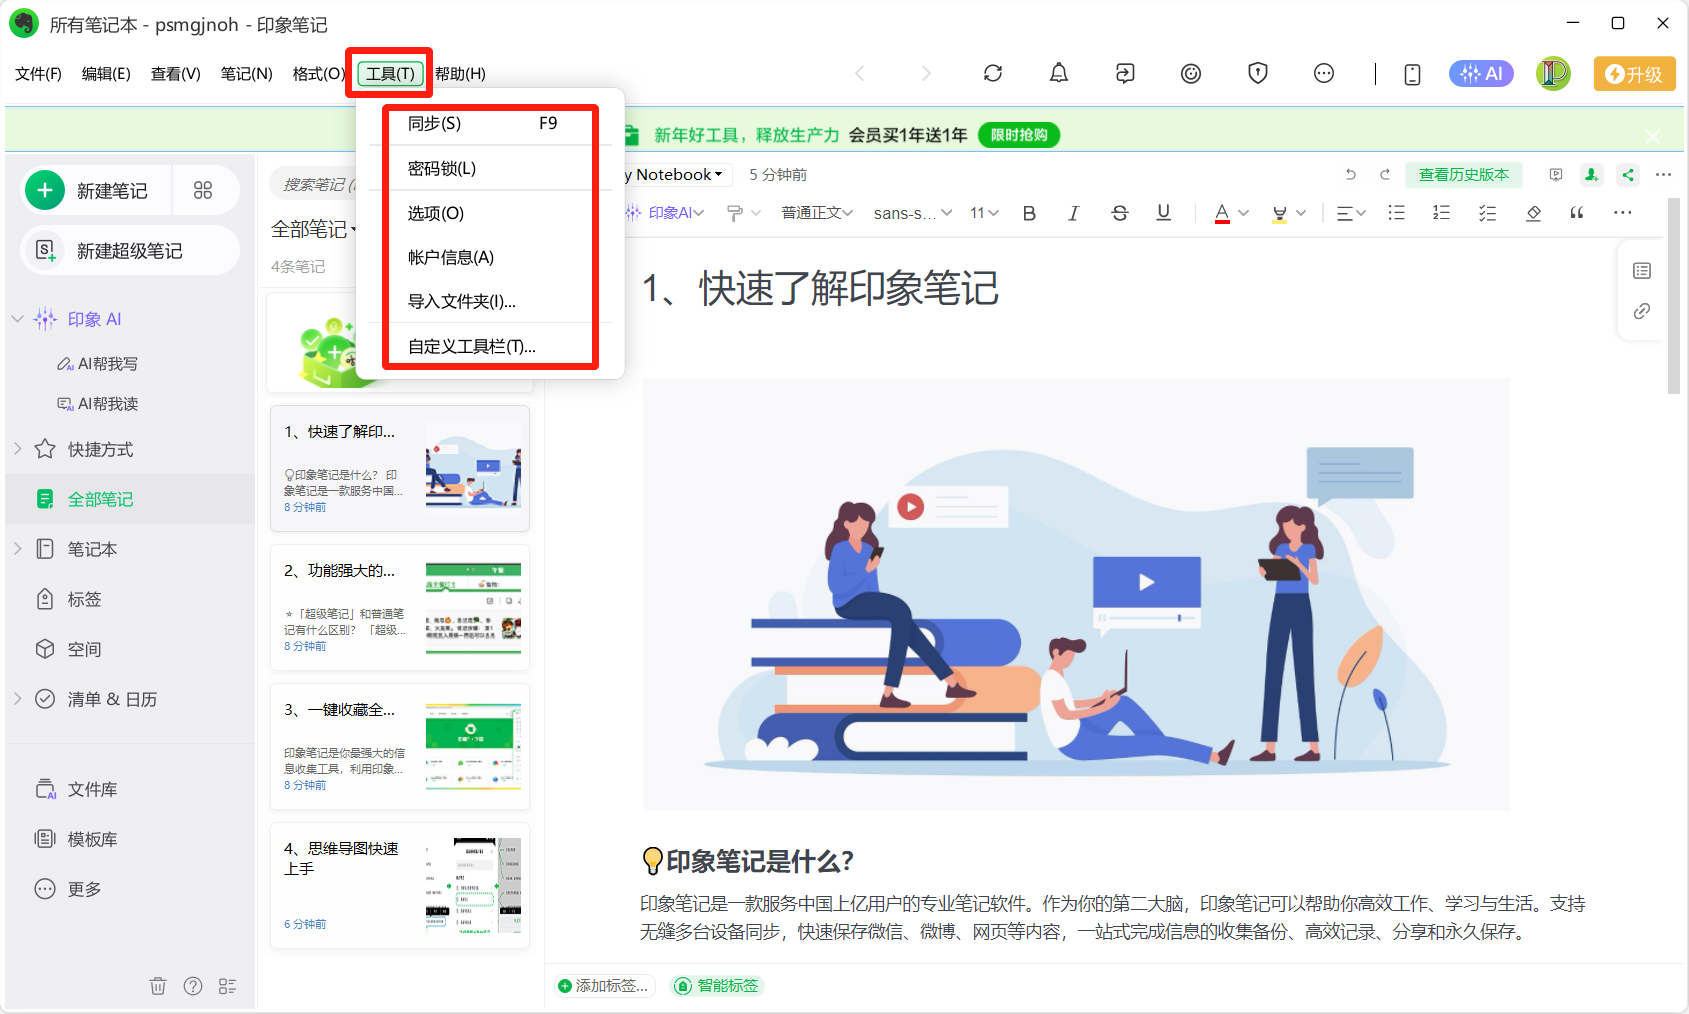
Task: Select AI帮我写 in sidebar
Action: [97, 363]
